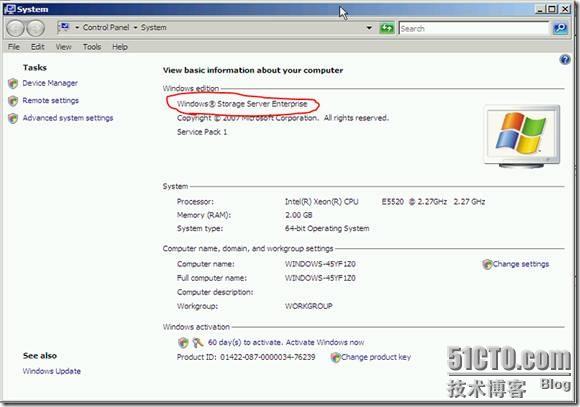The width and height of the screenshot is (580, 407).
Task: Click Activate Windows now link
Action: point(325,343)
